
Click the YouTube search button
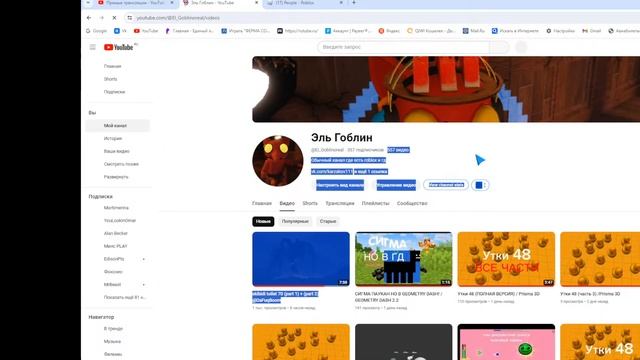(x=499, y=47)
